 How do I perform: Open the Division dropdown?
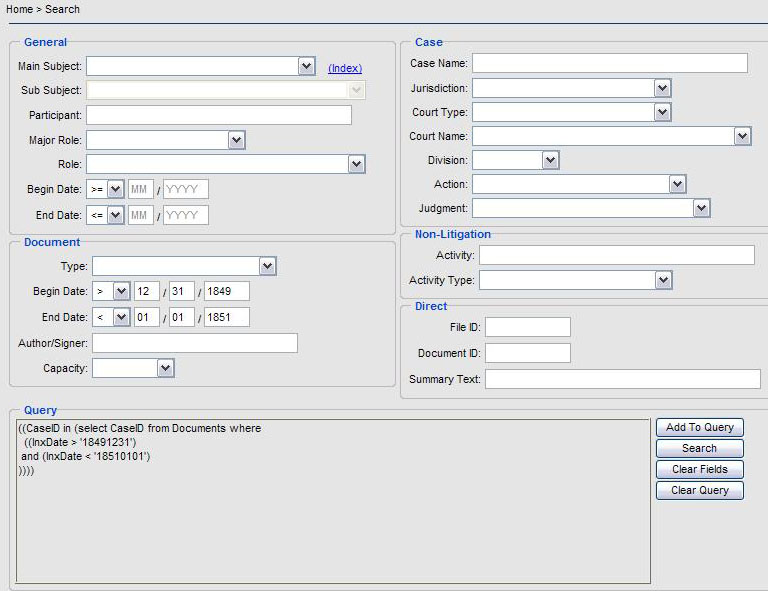coord(516,160)
